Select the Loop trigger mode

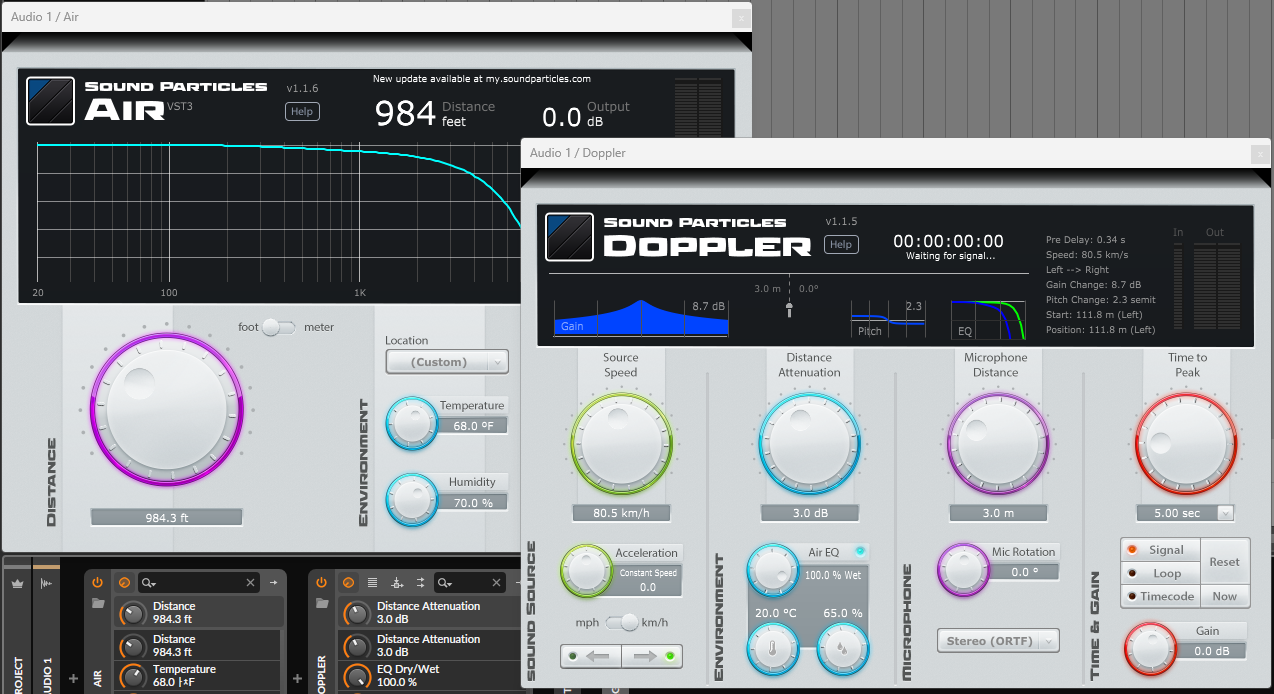pyautogui.click(x=1159, y=573)
